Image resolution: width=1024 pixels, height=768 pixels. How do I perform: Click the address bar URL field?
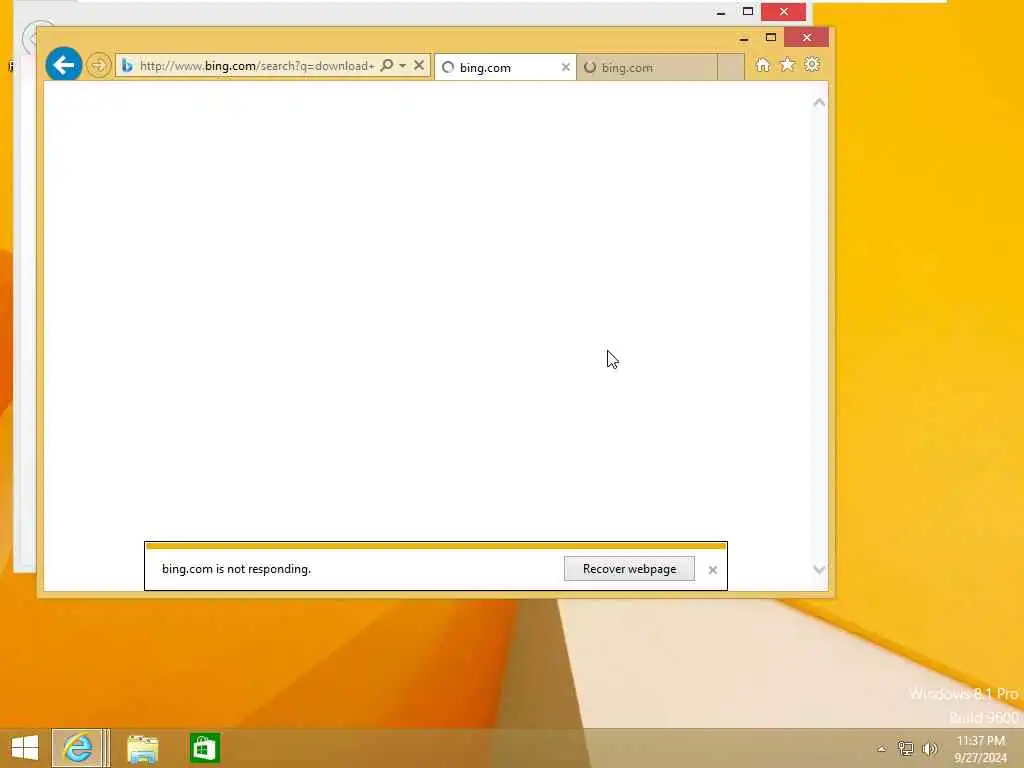257,66
